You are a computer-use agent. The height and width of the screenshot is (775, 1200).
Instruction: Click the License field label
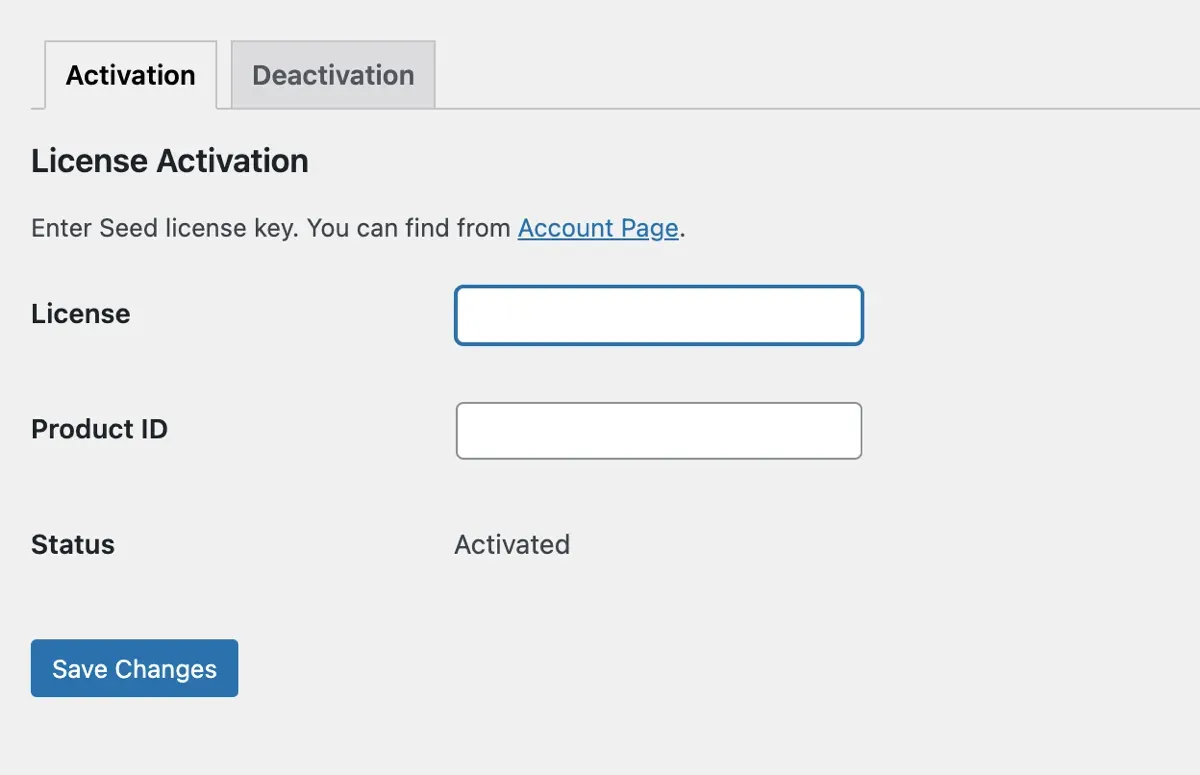80,313
